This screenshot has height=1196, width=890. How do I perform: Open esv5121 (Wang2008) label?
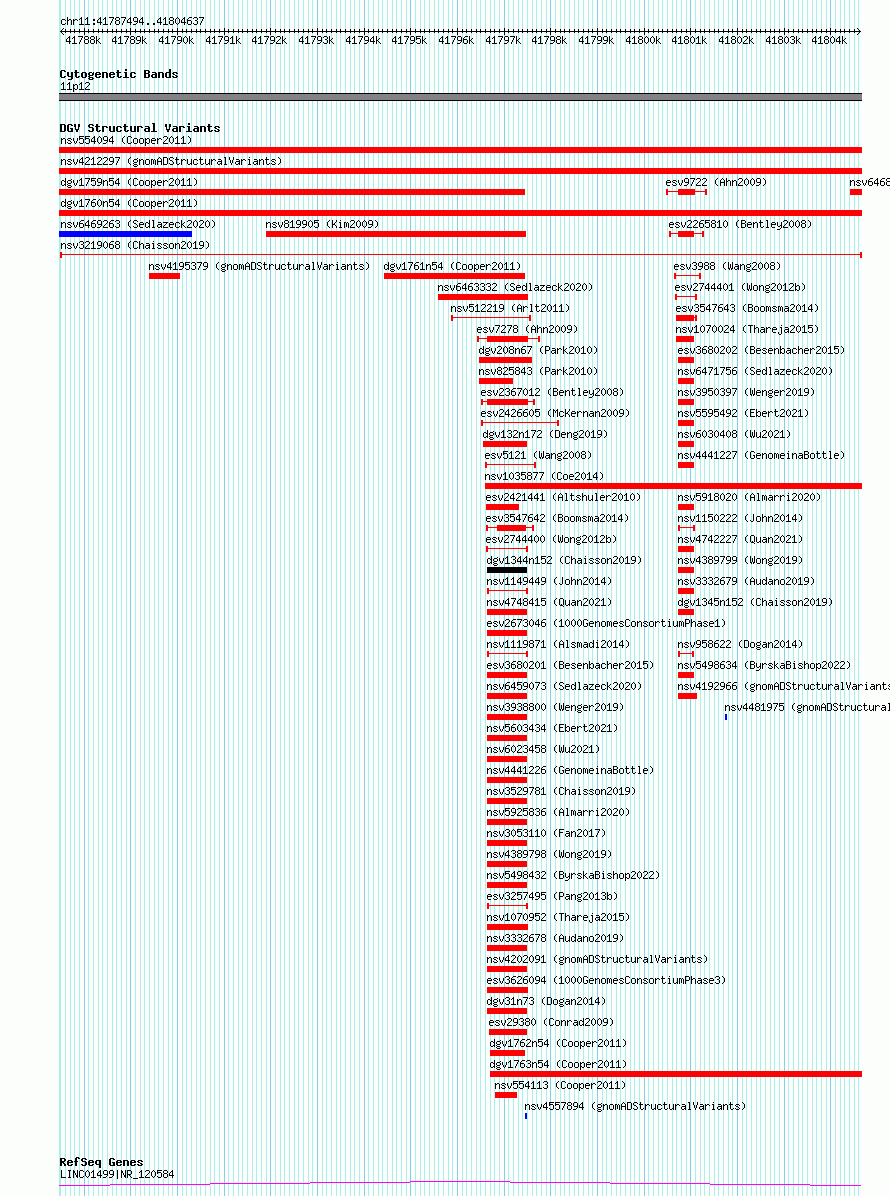click(x=538, y=455)
